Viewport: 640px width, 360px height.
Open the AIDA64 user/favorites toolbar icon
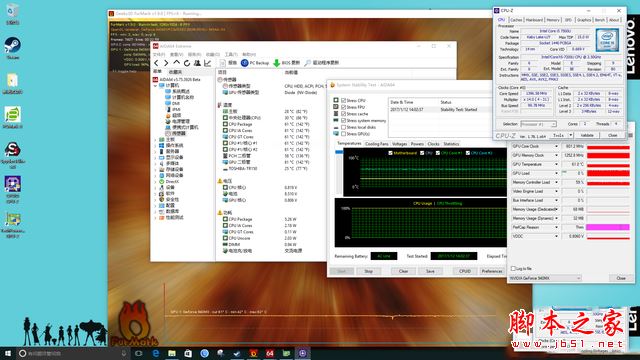[197, 63]
